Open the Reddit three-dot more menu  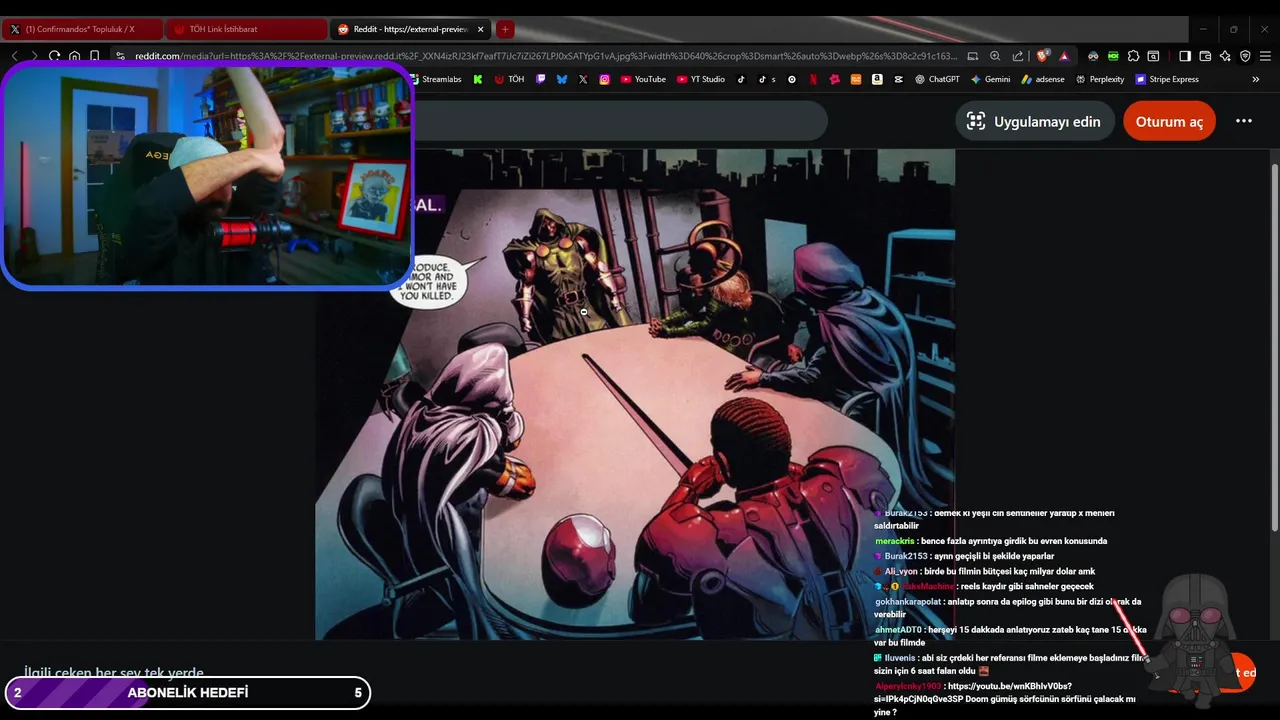[x=1244, y=121]
